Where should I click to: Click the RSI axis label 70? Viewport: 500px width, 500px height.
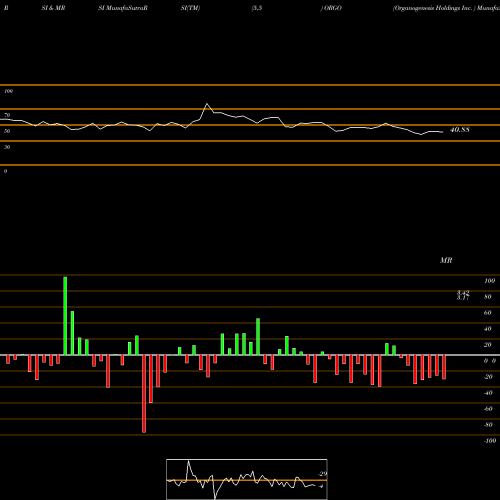[7, 115]
